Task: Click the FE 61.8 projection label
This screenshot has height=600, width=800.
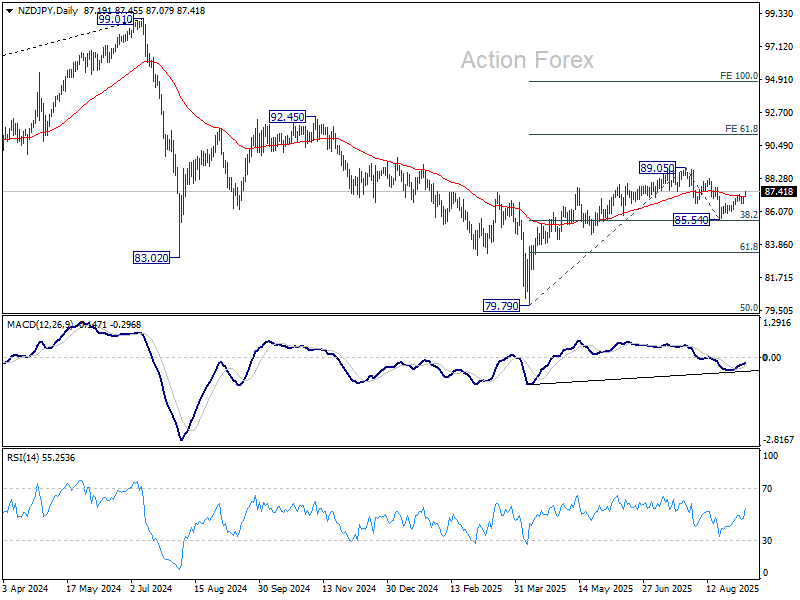Action: (741, 129)
